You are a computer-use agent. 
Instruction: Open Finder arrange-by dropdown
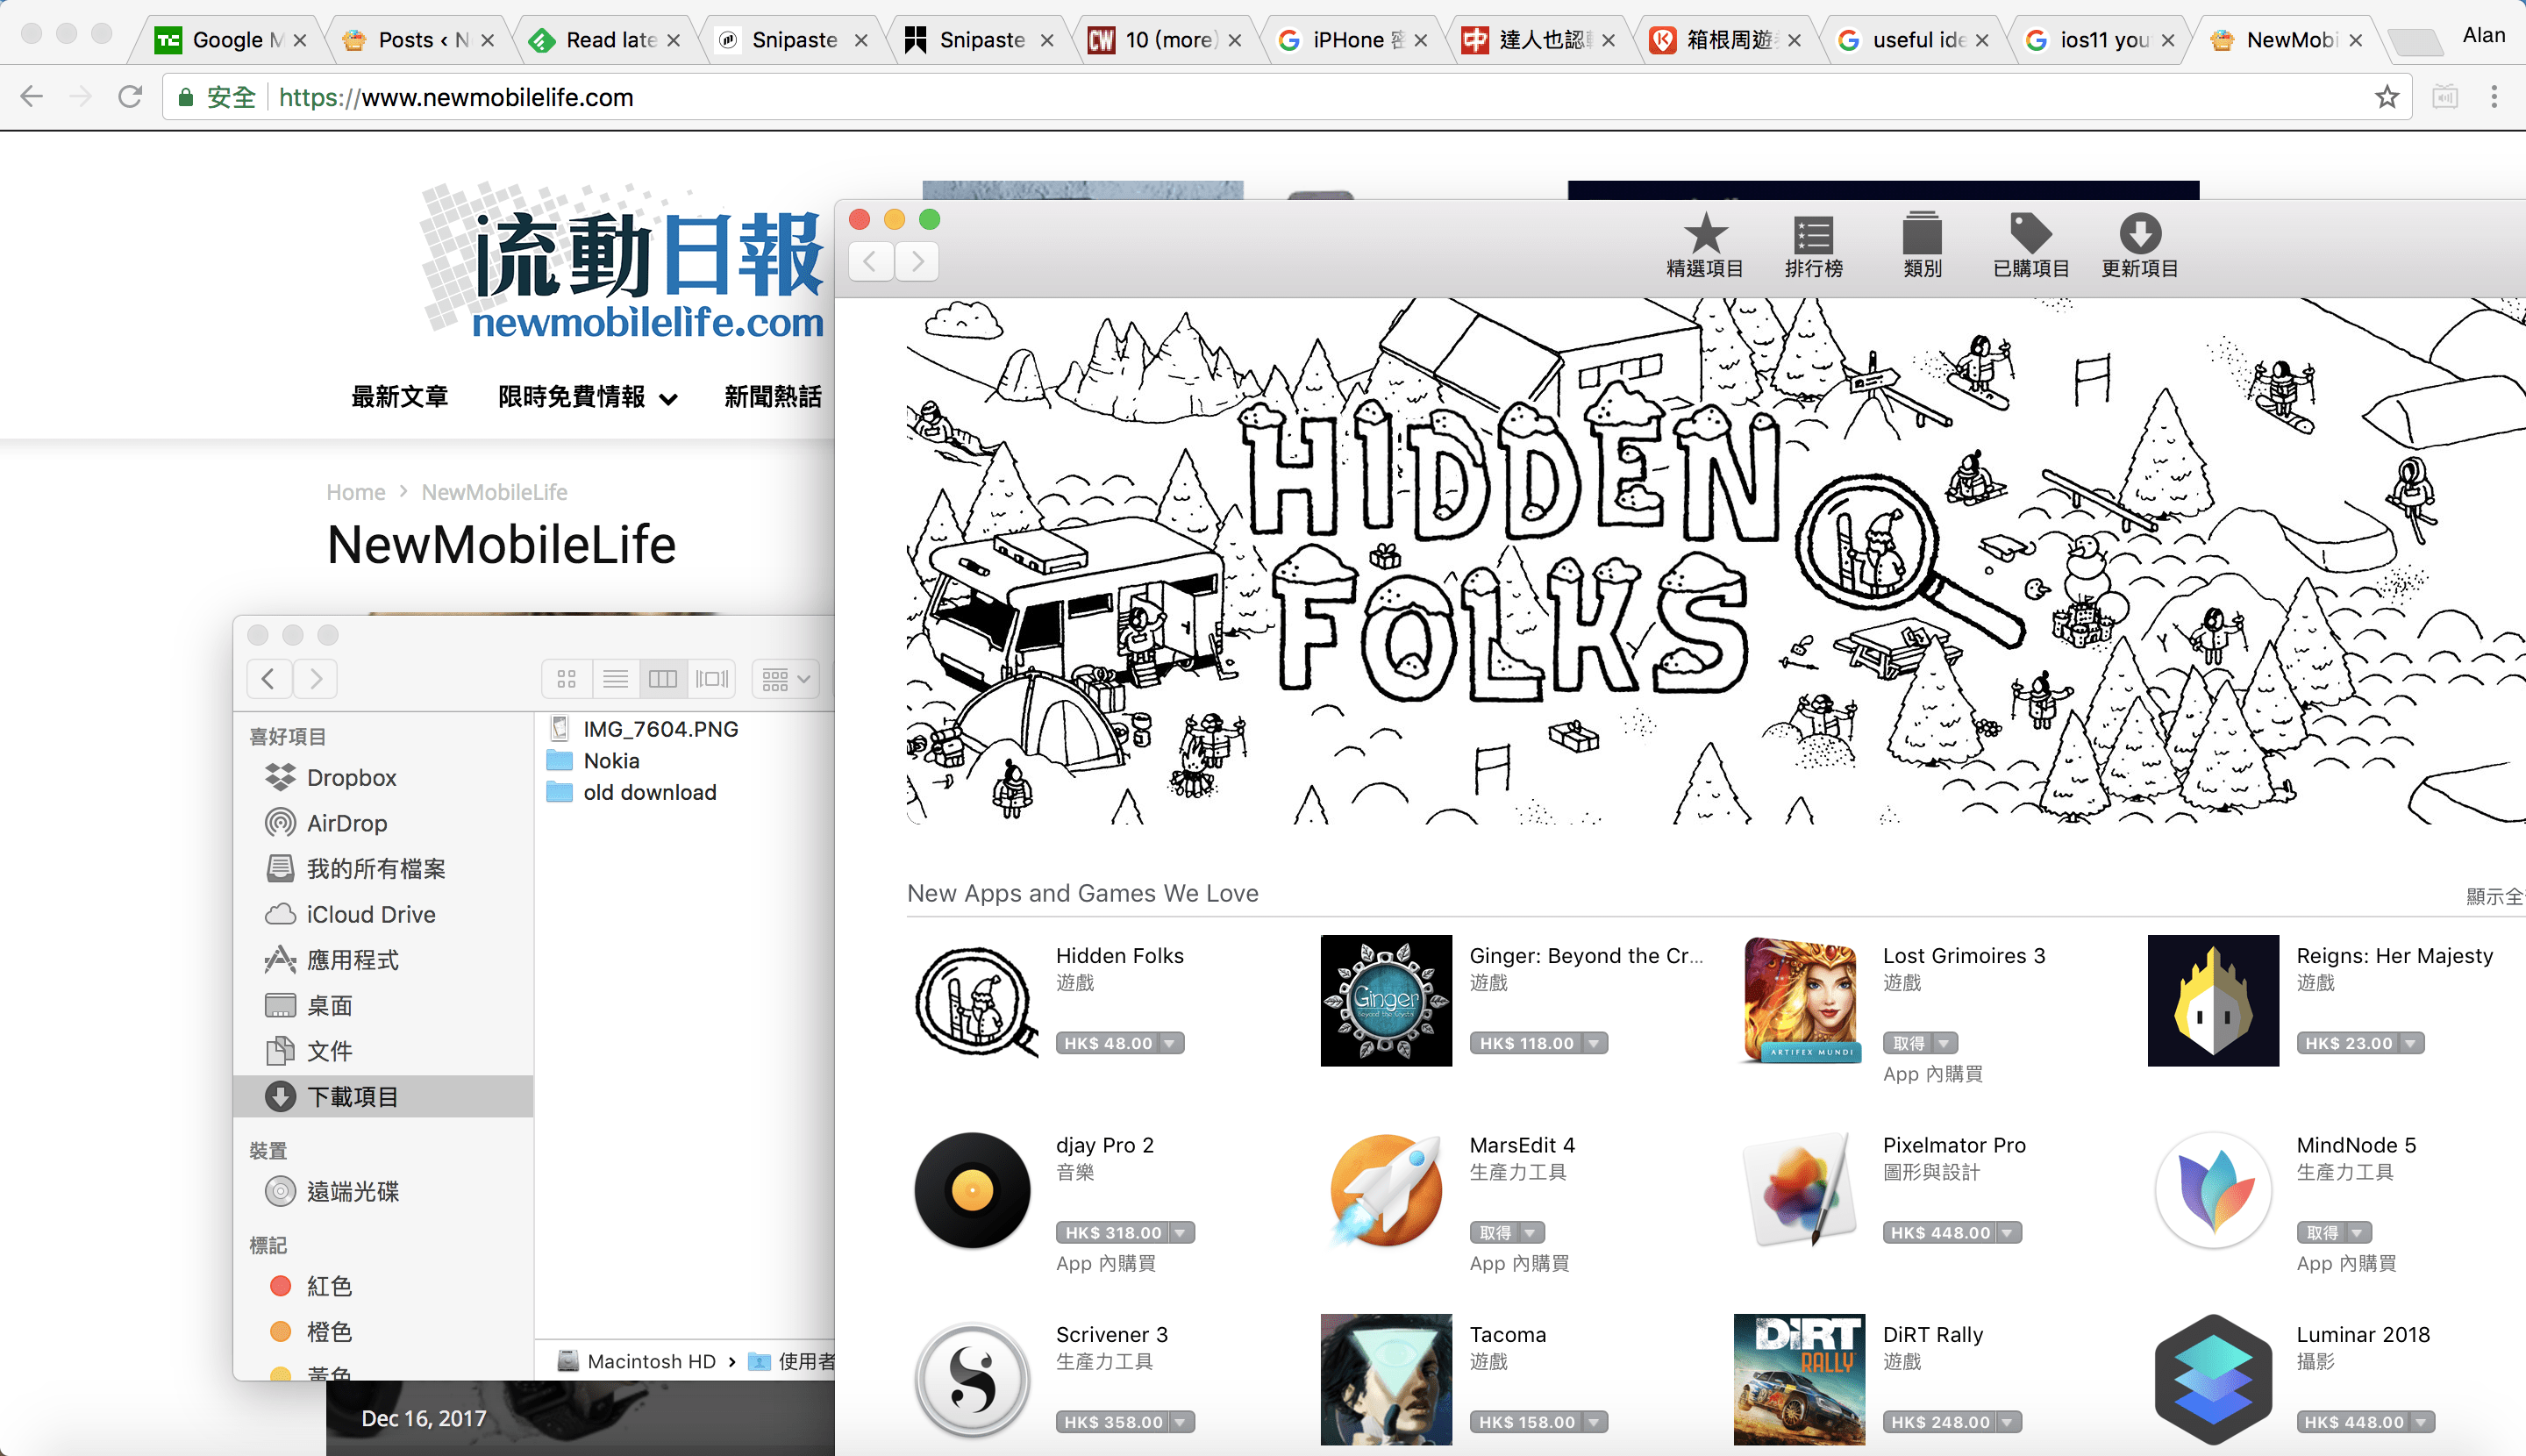pos(787,679)
